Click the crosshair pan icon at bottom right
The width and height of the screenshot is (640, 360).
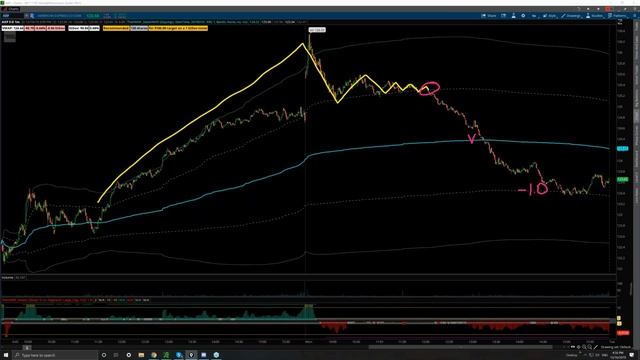point(578,347)
